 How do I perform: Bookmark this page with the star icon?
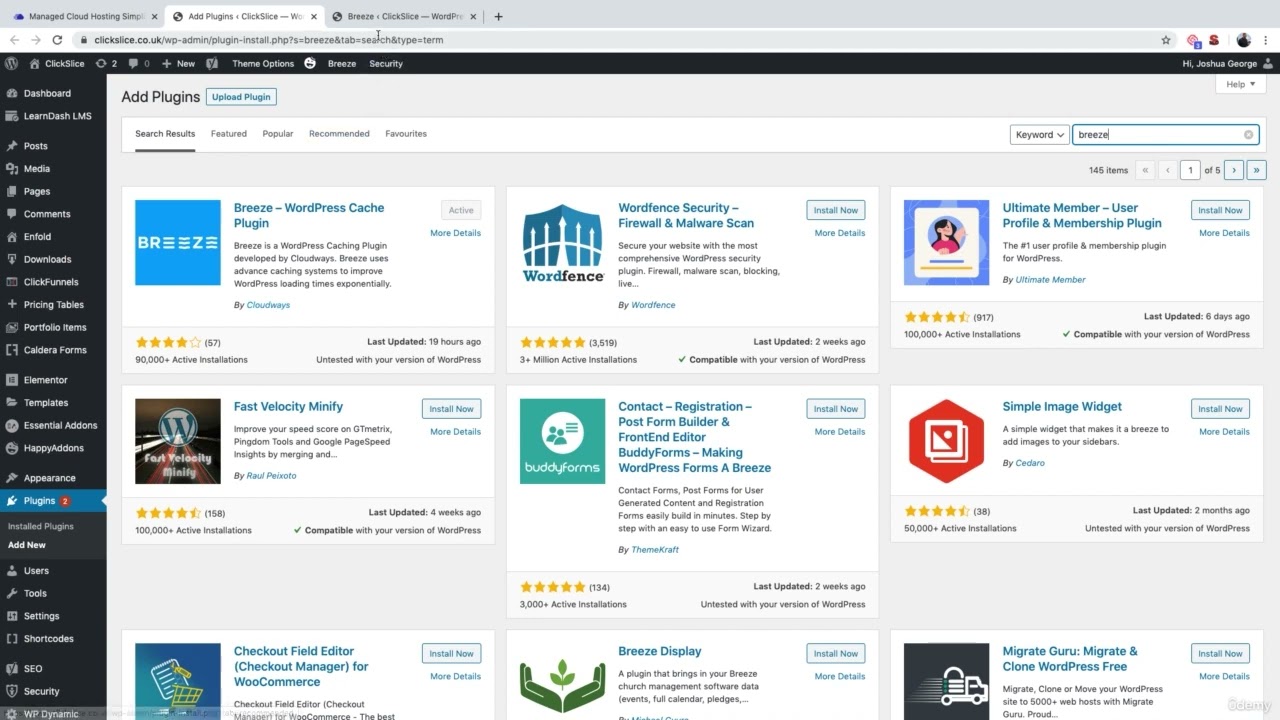click(x=1166, y=40)
